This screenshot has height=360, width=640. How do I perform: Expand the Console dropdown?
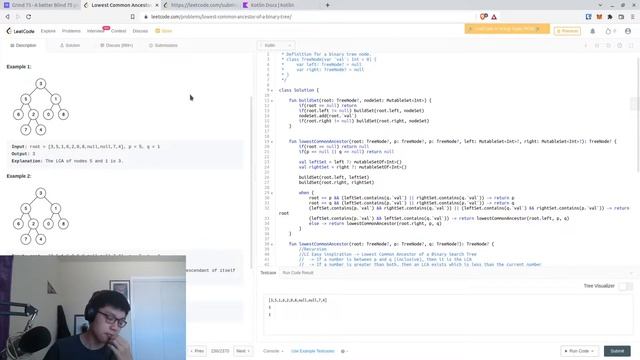[273, 351]
